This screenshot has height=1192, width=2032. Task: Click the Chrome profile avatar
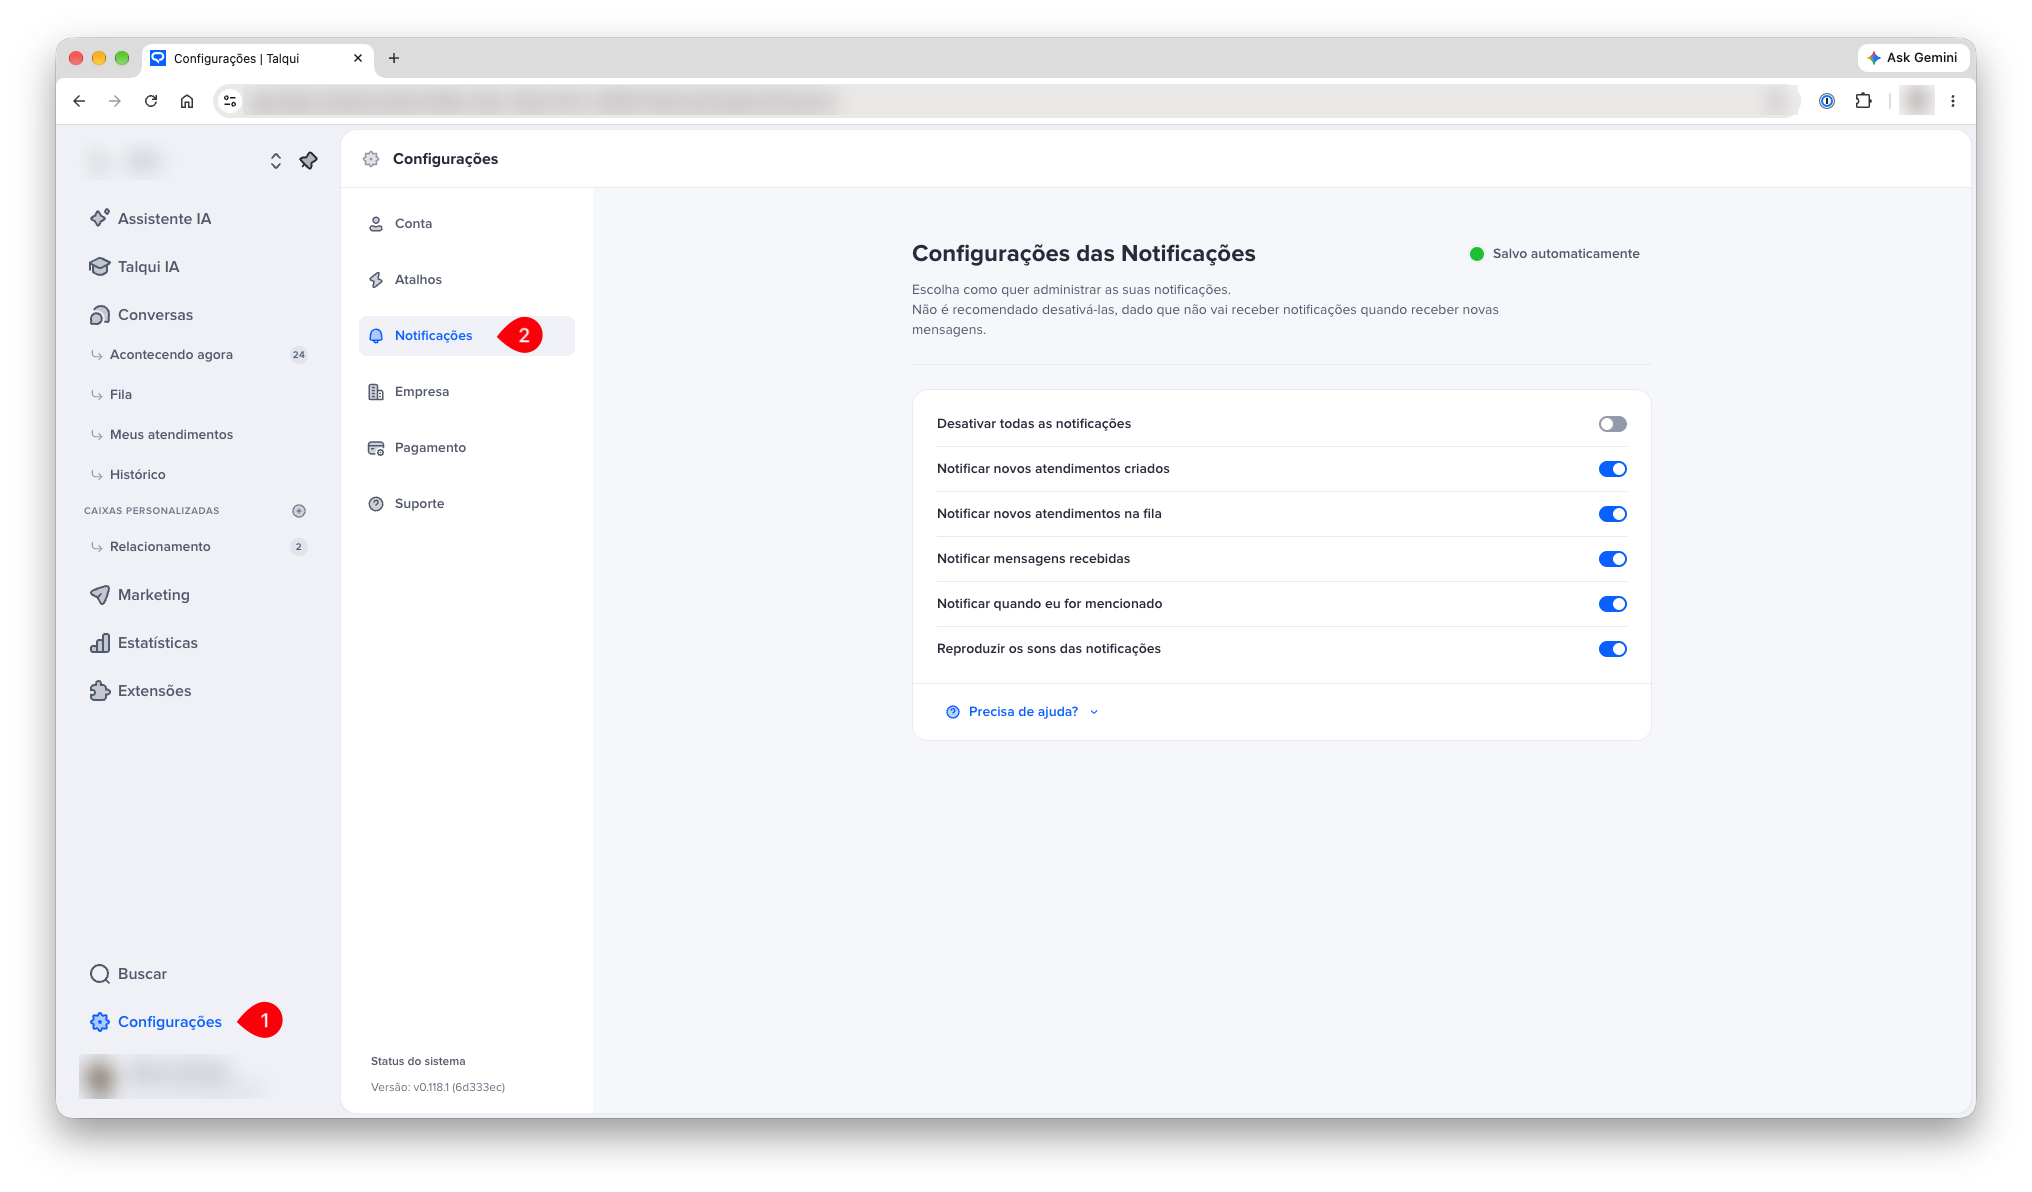click(1916, 100)
